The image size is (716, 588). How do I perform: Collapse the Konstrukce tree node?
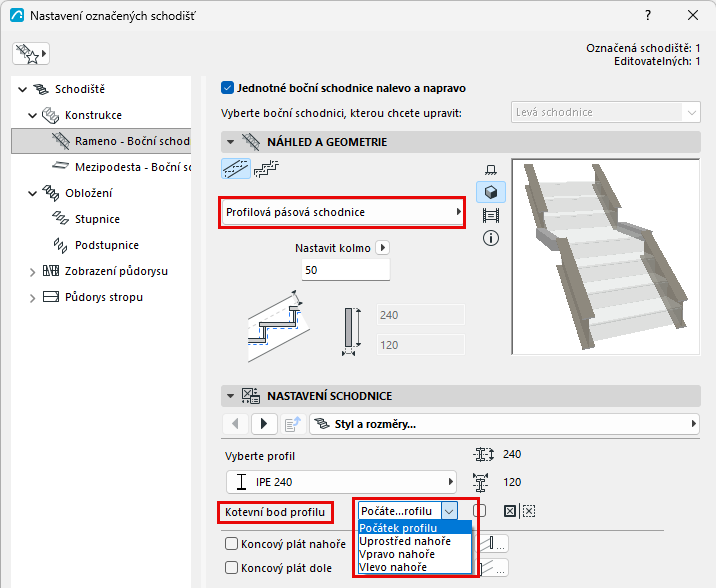32,116
